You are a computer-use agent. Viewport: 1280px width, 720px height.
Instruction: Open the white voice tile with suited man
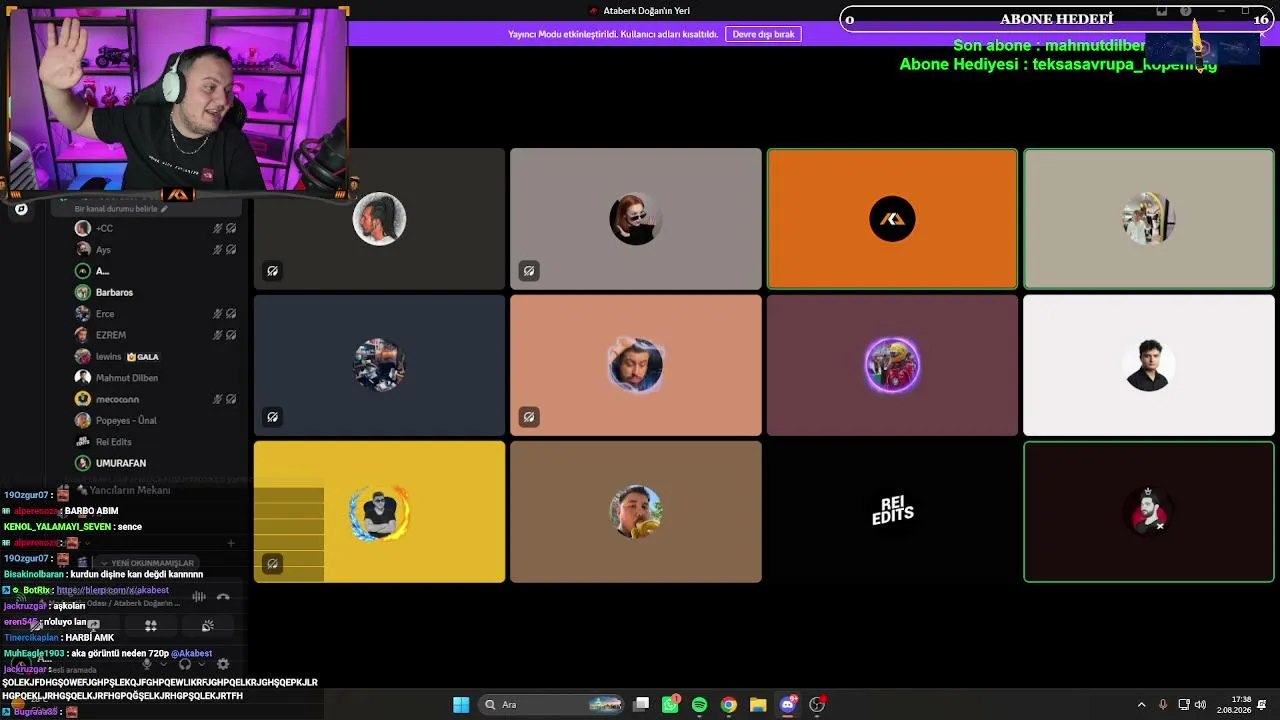click(x=1148, y=365)
